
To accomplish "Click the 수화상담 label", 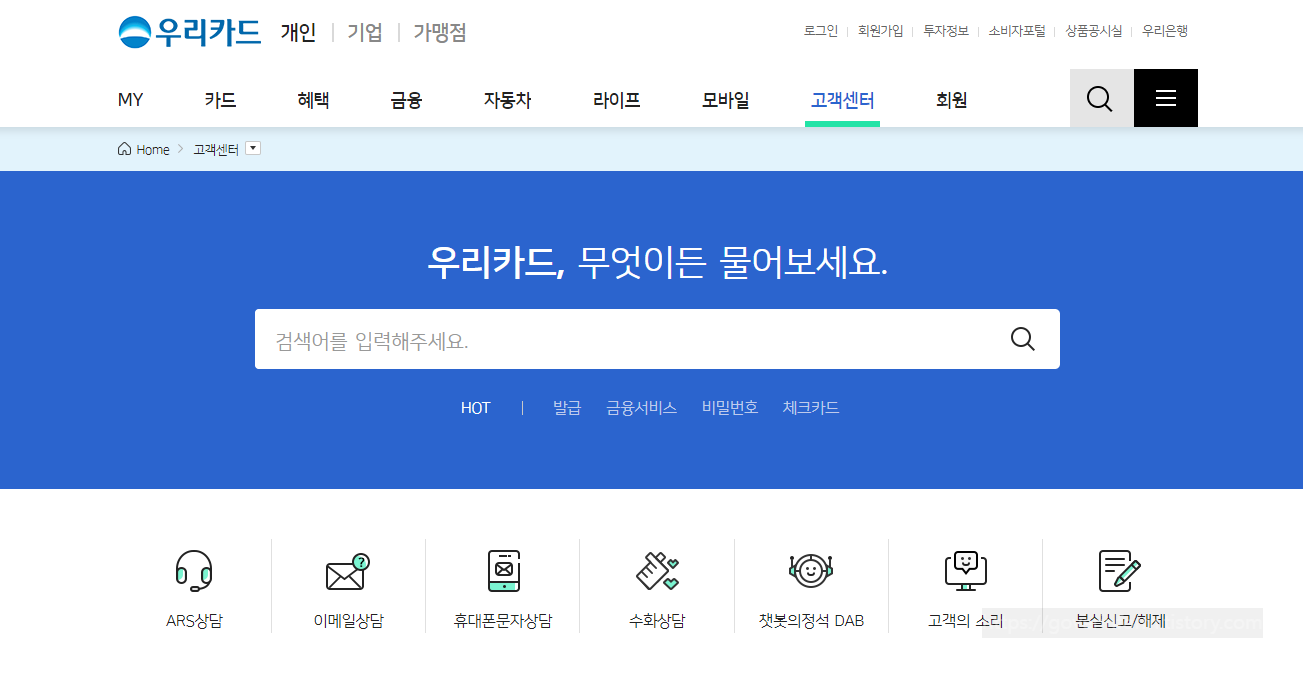I will (x=657, y=621).
